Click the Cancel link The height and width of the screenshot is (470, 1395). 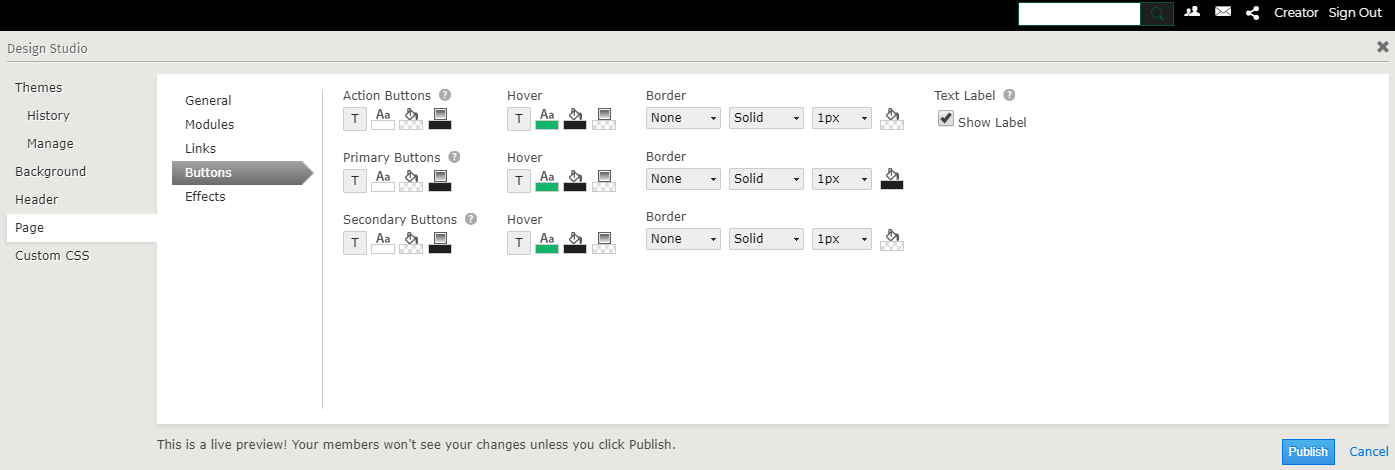[x=1369, y=452]
